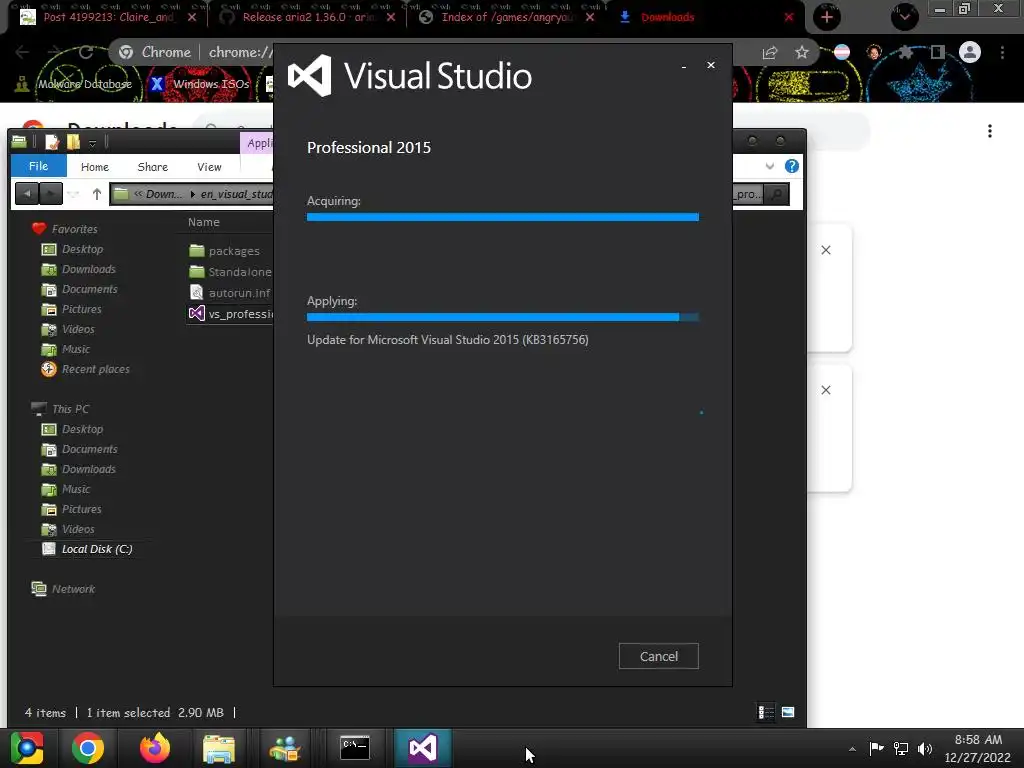
Task: Open Videos under Favorites
Action: (68, 329)
